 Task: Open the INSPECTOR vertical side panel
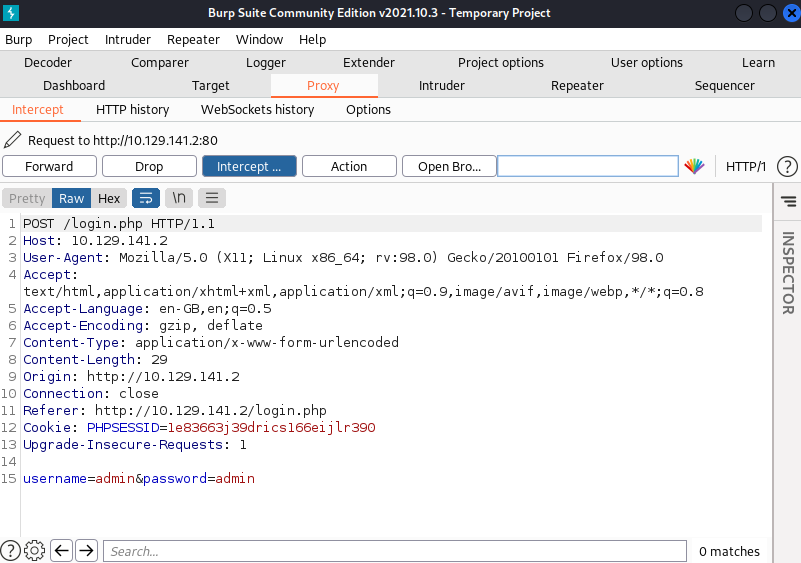[x=788, y=273]
